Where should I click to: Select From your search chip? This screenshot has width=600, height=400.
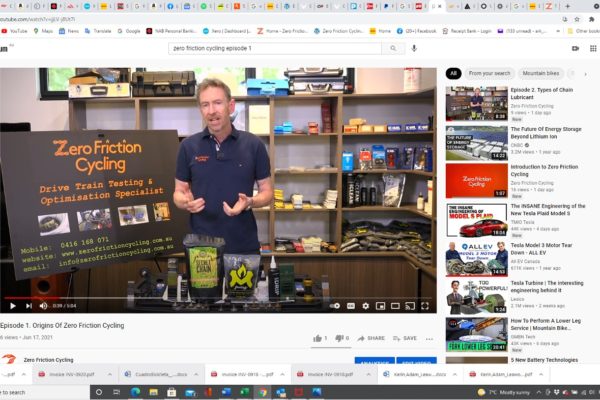click(x=489, y=73)
